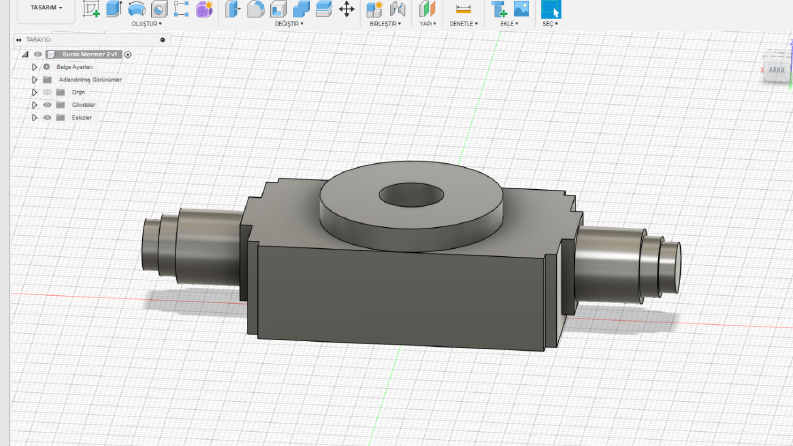Click the TARAYICI panel options dot
793x446 pixels.
(162, 39)
